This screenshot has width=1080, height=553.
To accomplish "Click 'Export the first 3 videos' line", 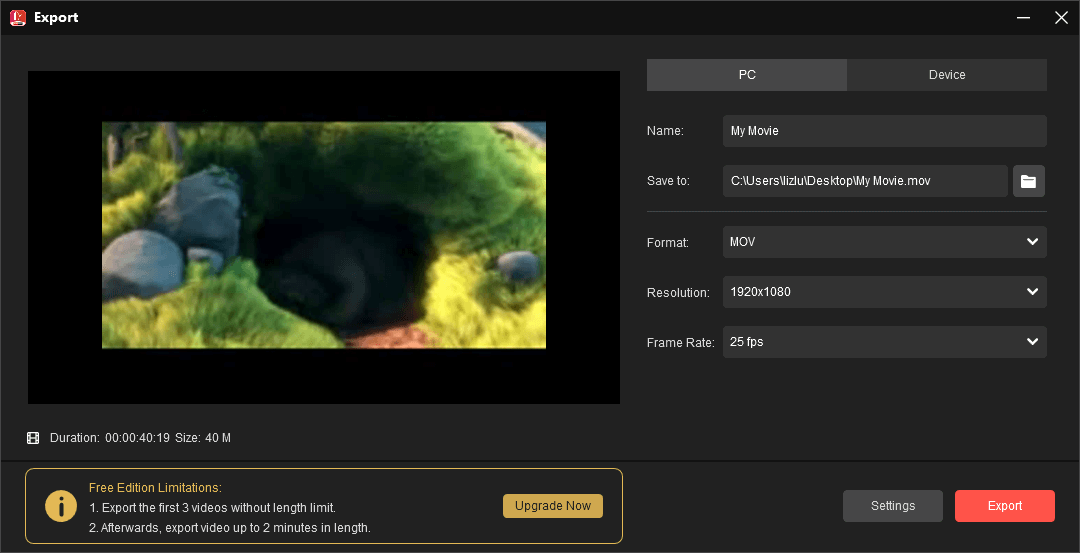I will tap(212, 508).
